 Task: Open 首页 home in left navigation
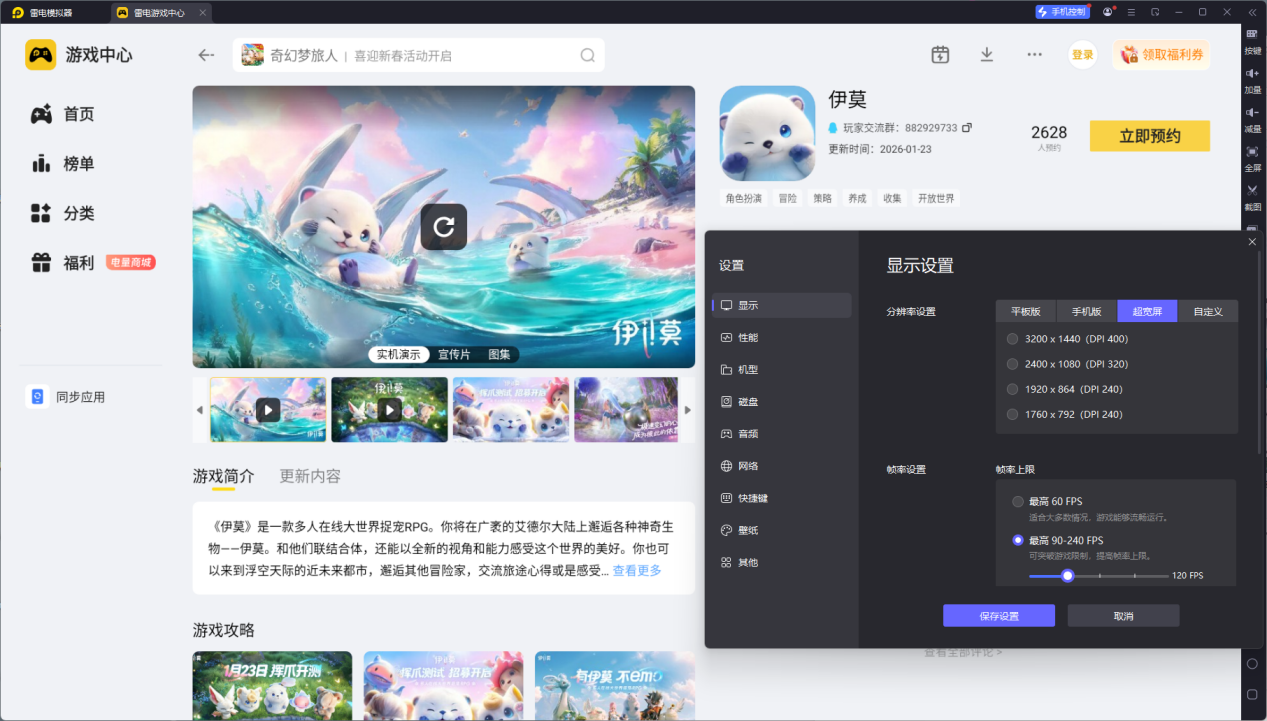62,115
